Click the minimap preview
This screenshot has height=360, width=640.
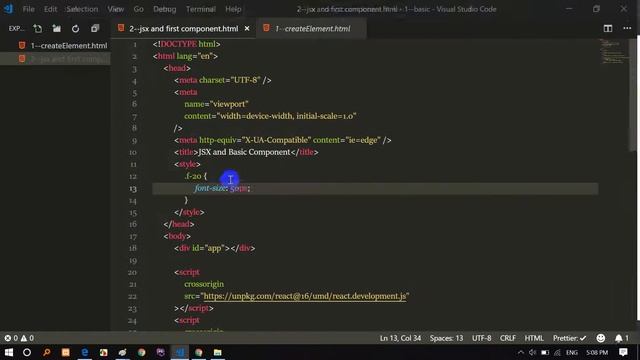click(x=615, y=51)
